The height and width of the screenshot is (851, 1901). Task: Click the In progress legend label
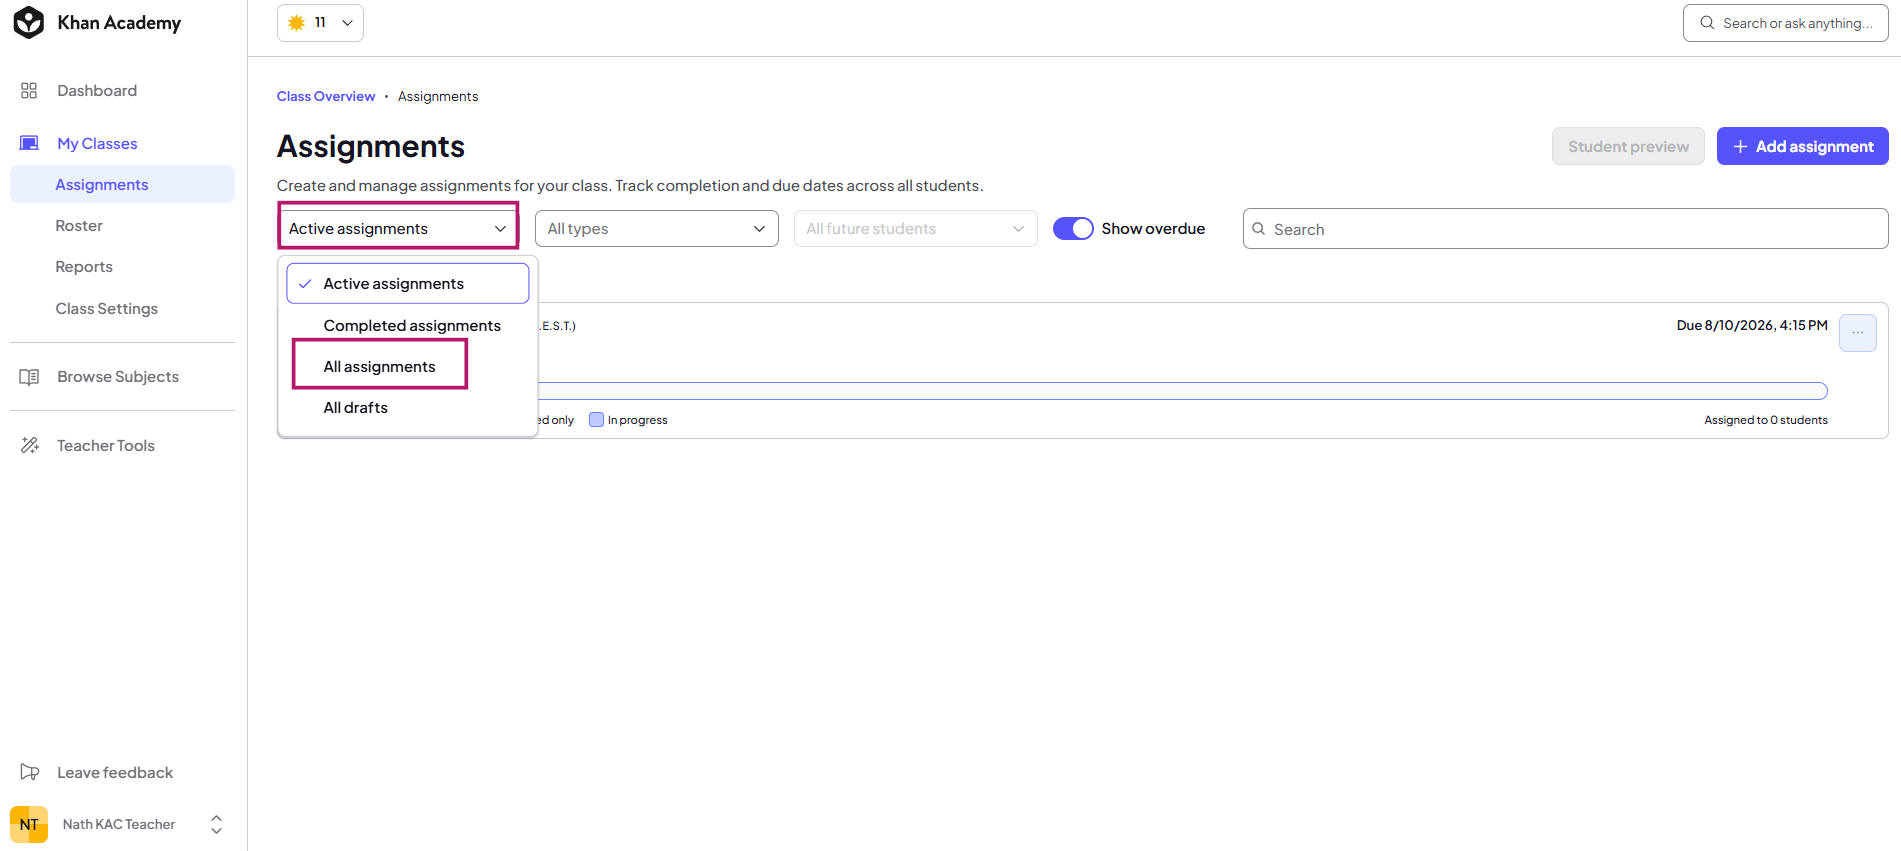[638, 420]
